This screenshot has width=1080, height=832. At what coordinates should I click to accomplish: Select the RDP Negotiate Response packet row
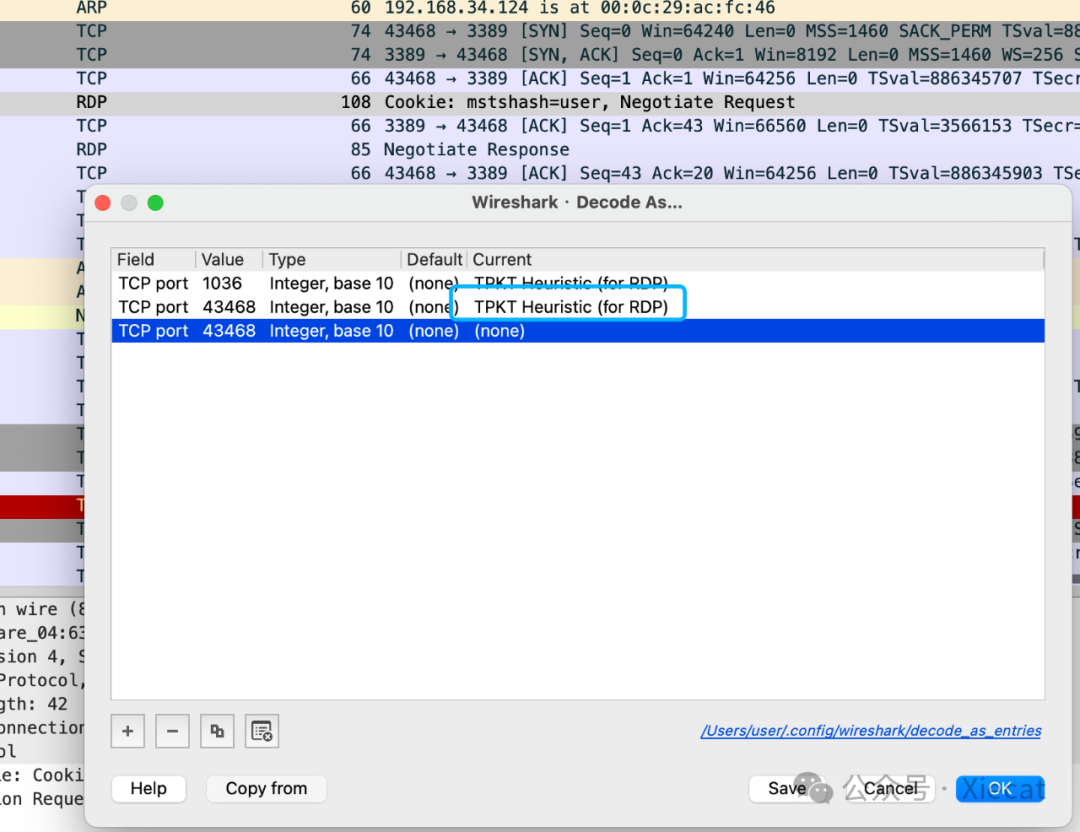476,150
